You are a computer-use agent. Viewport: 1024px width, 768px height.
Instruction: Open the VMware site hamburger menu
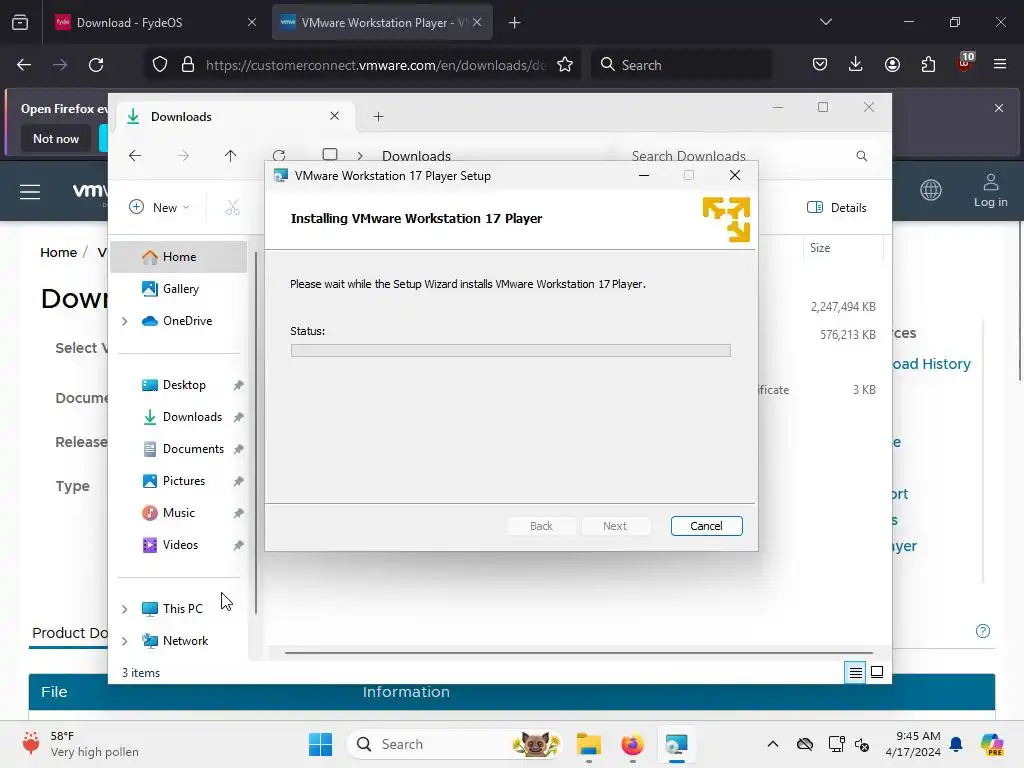30,191
